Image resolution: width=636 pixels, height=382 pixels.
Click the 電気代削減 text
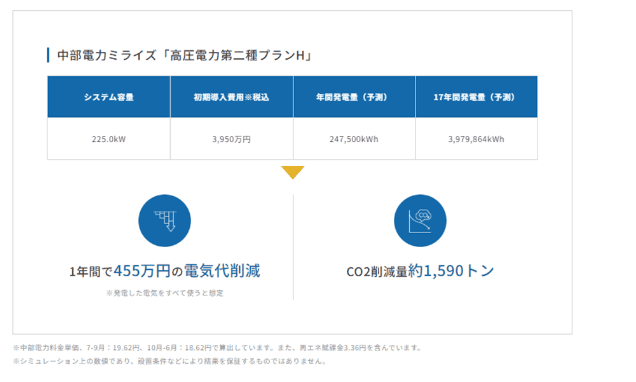click(222, 270)
